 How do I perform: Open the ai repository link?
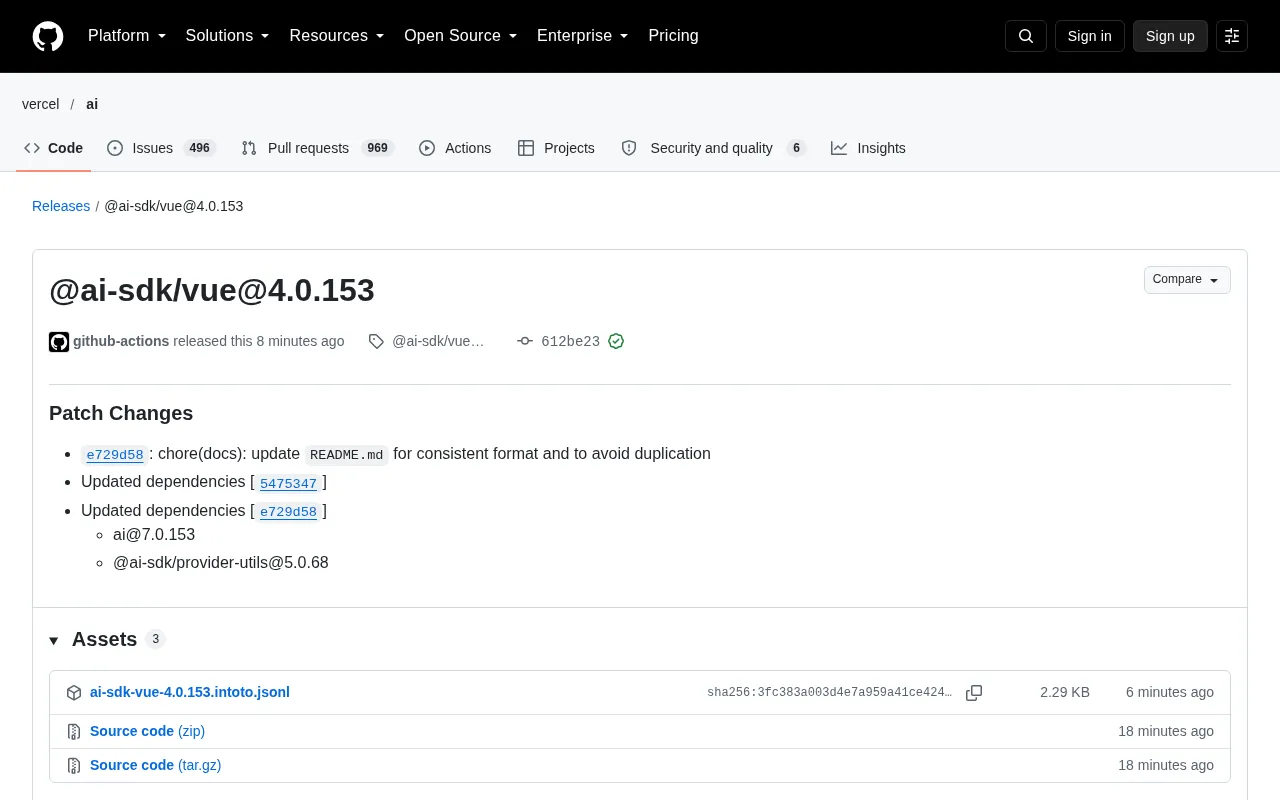(92, 104)
